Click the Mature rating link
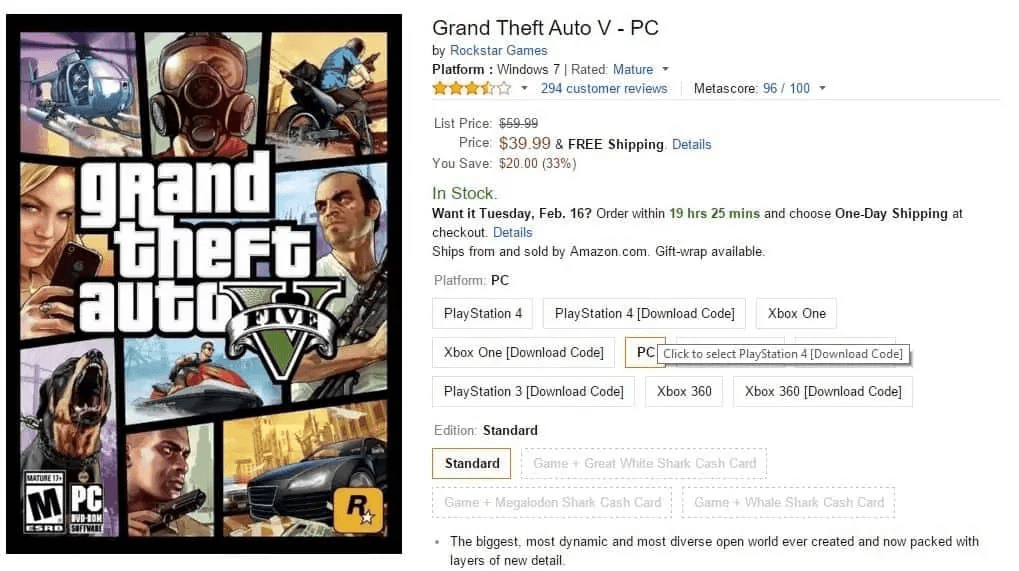Screen dimensions: 1019x571 632,69
